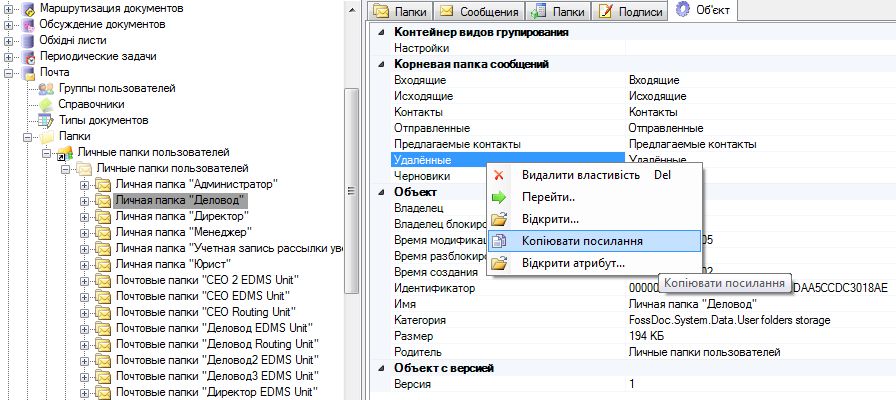Click the folder icon beside Відкрити
This screenshot has width=896, height=400.
click(500, 219)
